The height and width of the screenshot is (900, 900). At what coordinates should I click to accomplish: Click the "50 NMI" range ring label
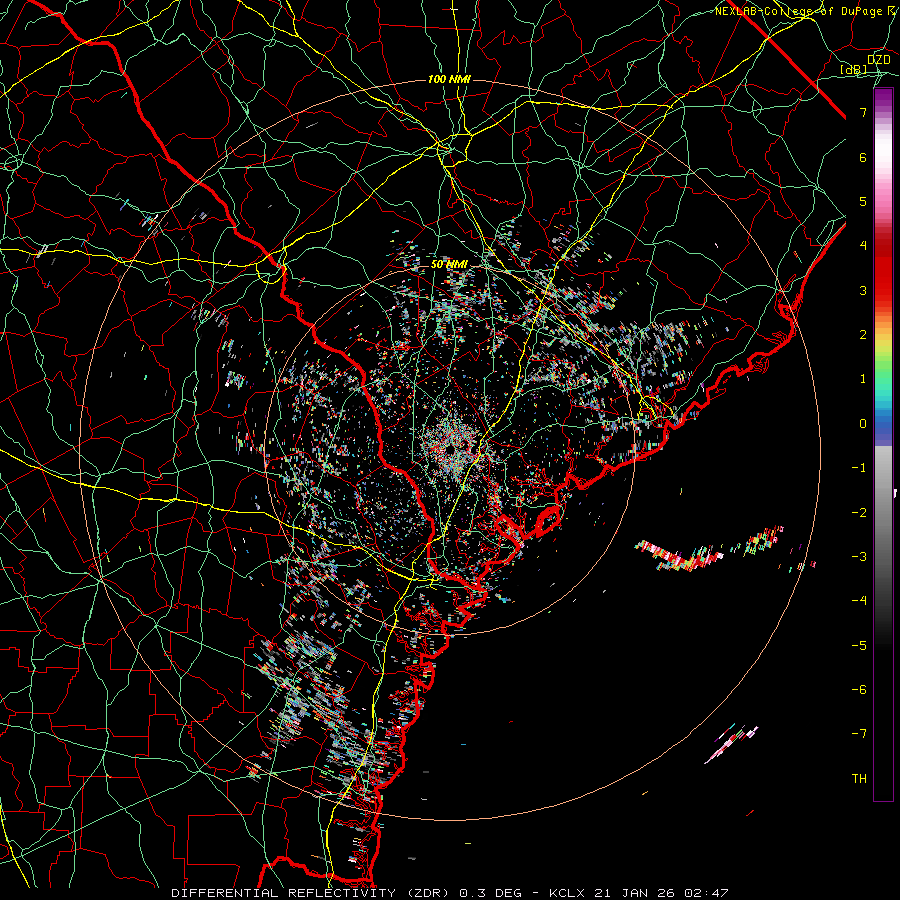tap(449, 264)
